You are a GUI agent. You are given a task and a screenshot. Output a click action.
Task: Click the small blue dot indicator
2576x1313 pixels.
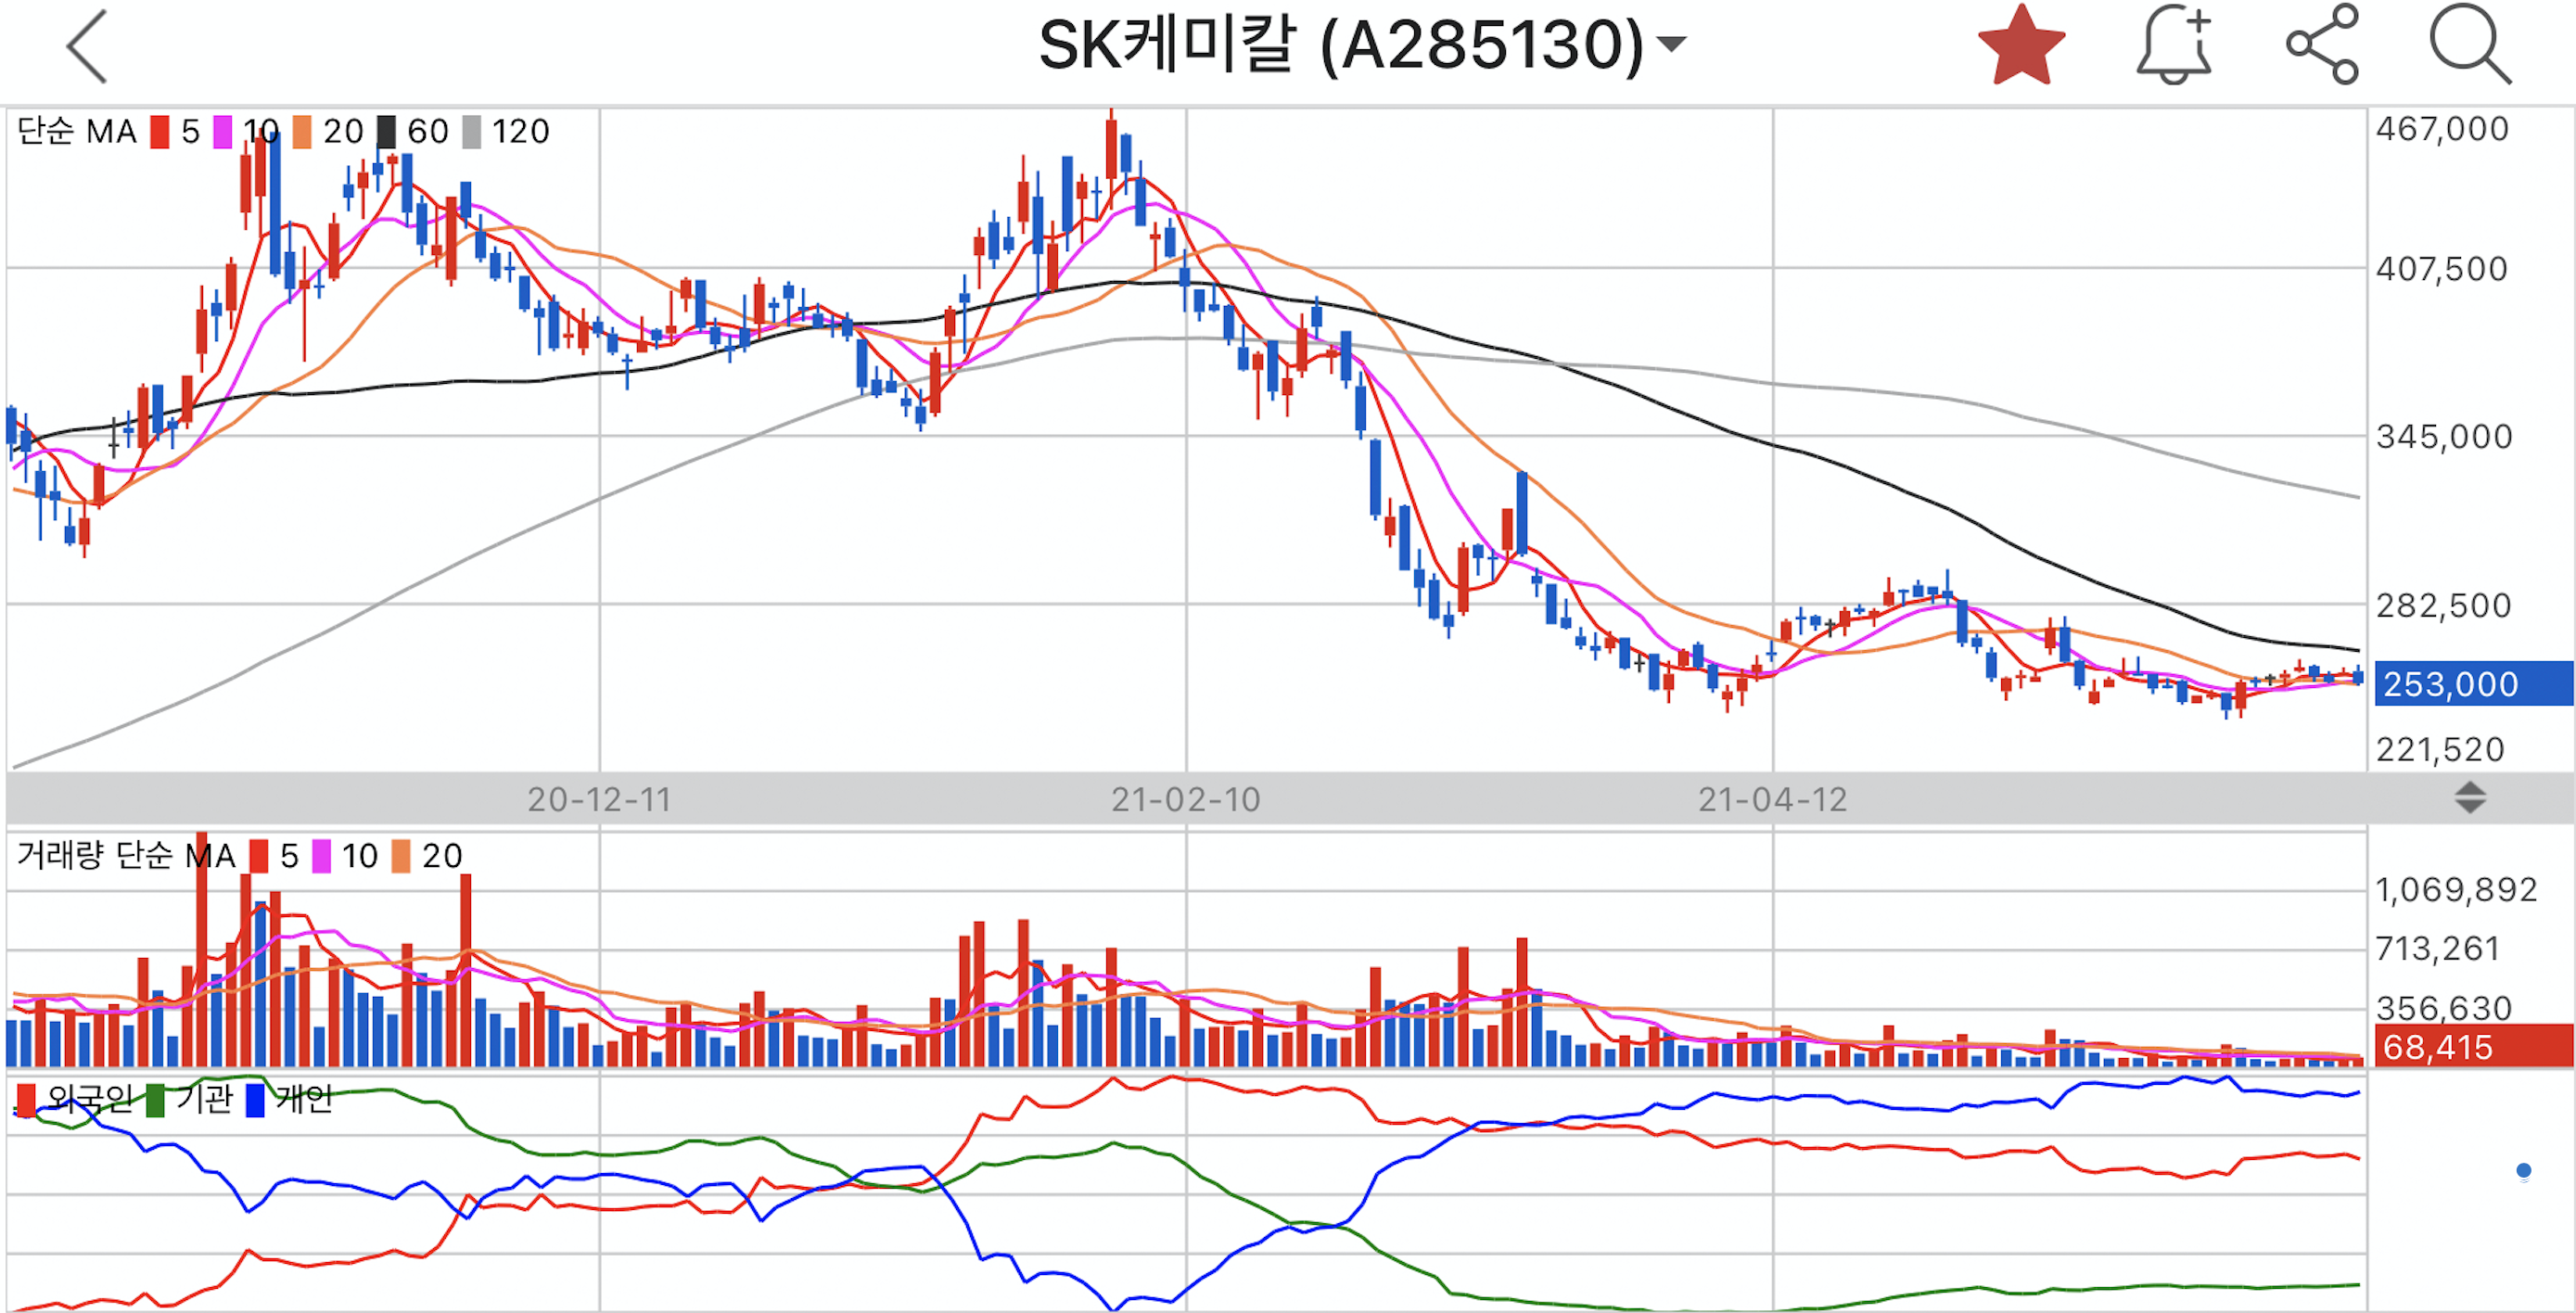[2523, 1170]
